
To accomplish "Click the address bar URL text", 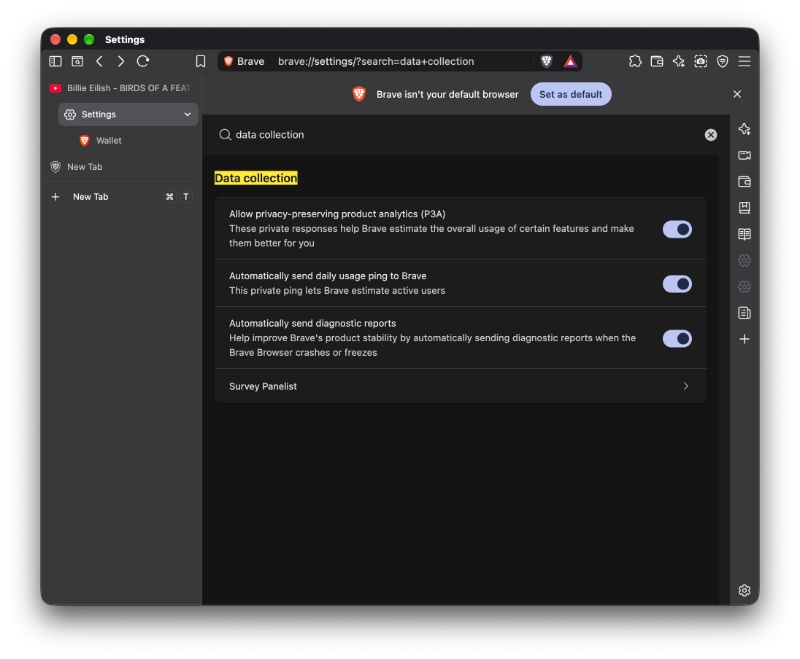I will pos(376,61).
